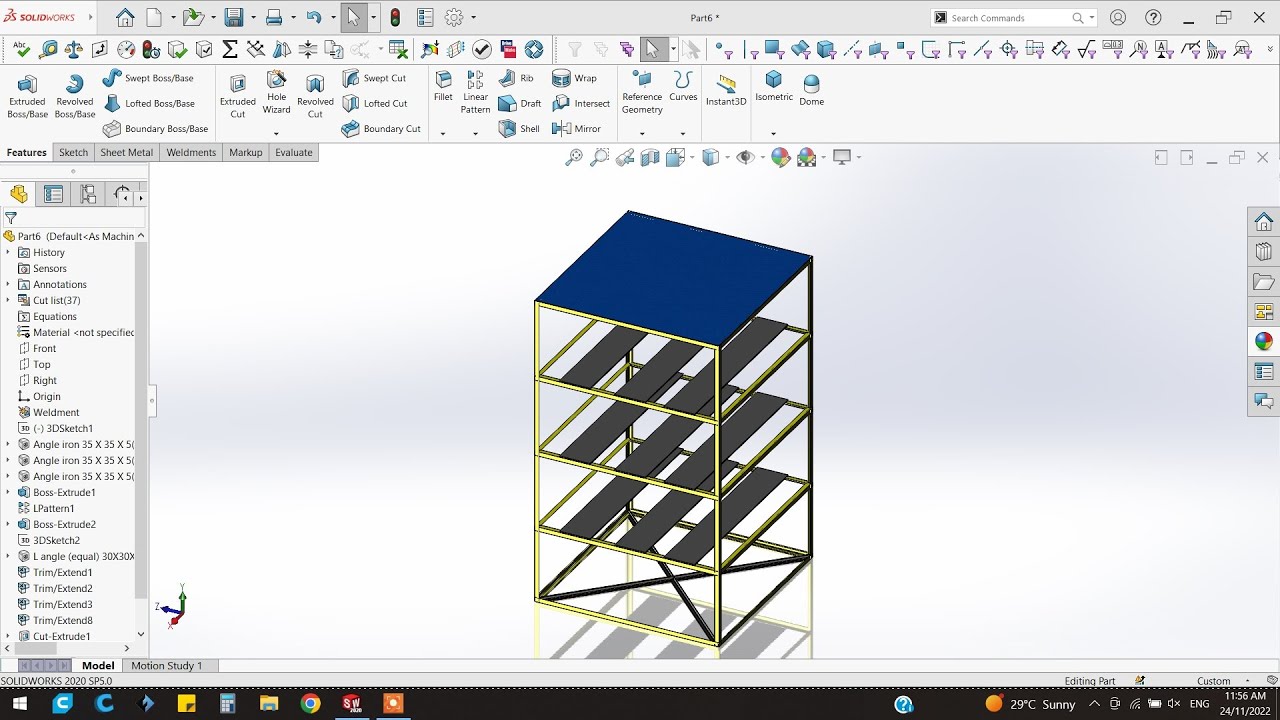Select the Revolved Boss/Base tool

(x=74, y=96)
